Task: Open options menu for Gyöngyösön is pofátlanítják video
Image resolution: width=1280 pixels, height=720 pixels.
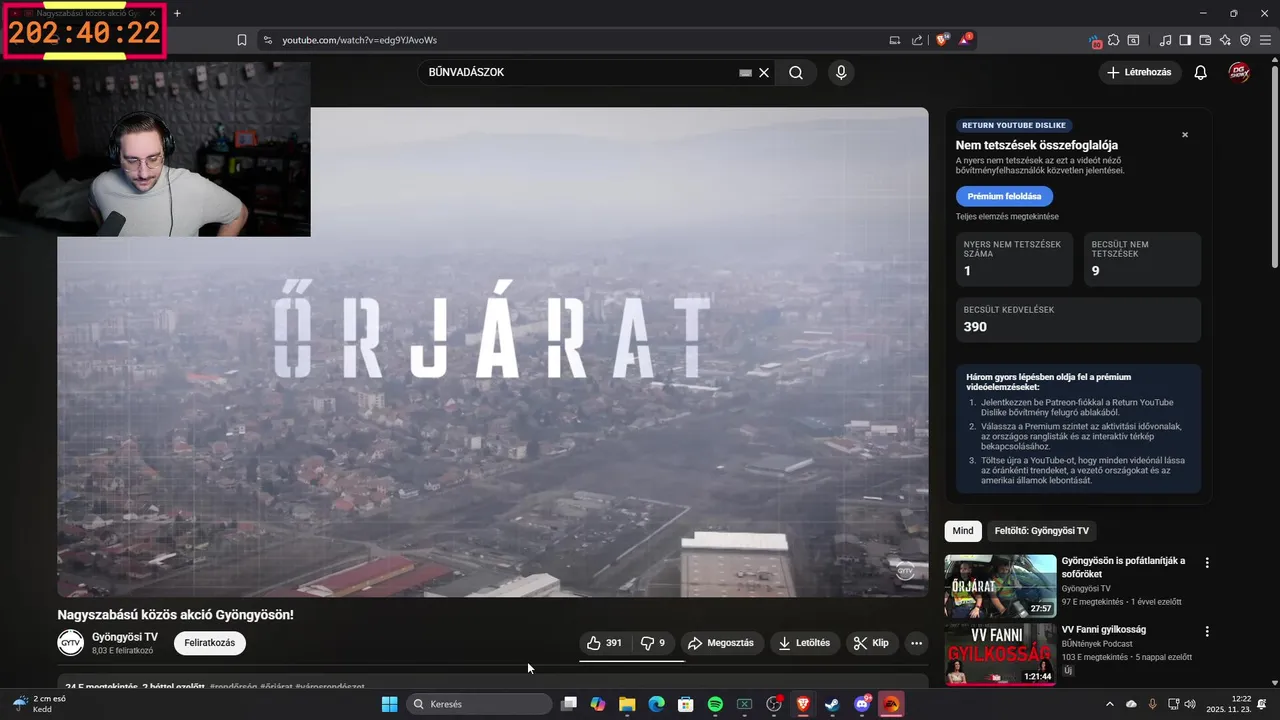Action: [1207, 563]
